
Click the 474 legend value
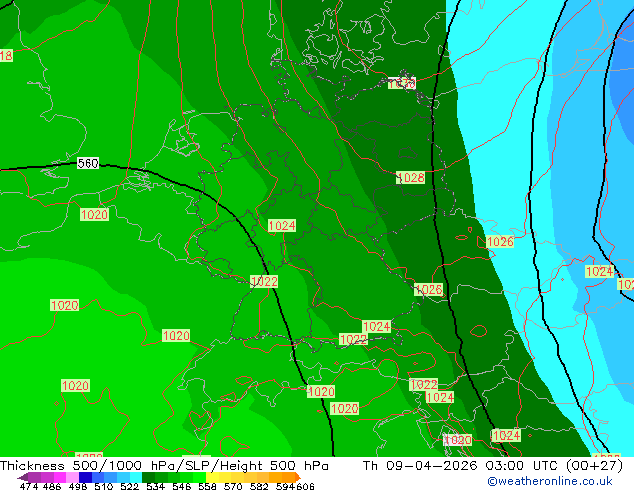click(x=29, y=486)
